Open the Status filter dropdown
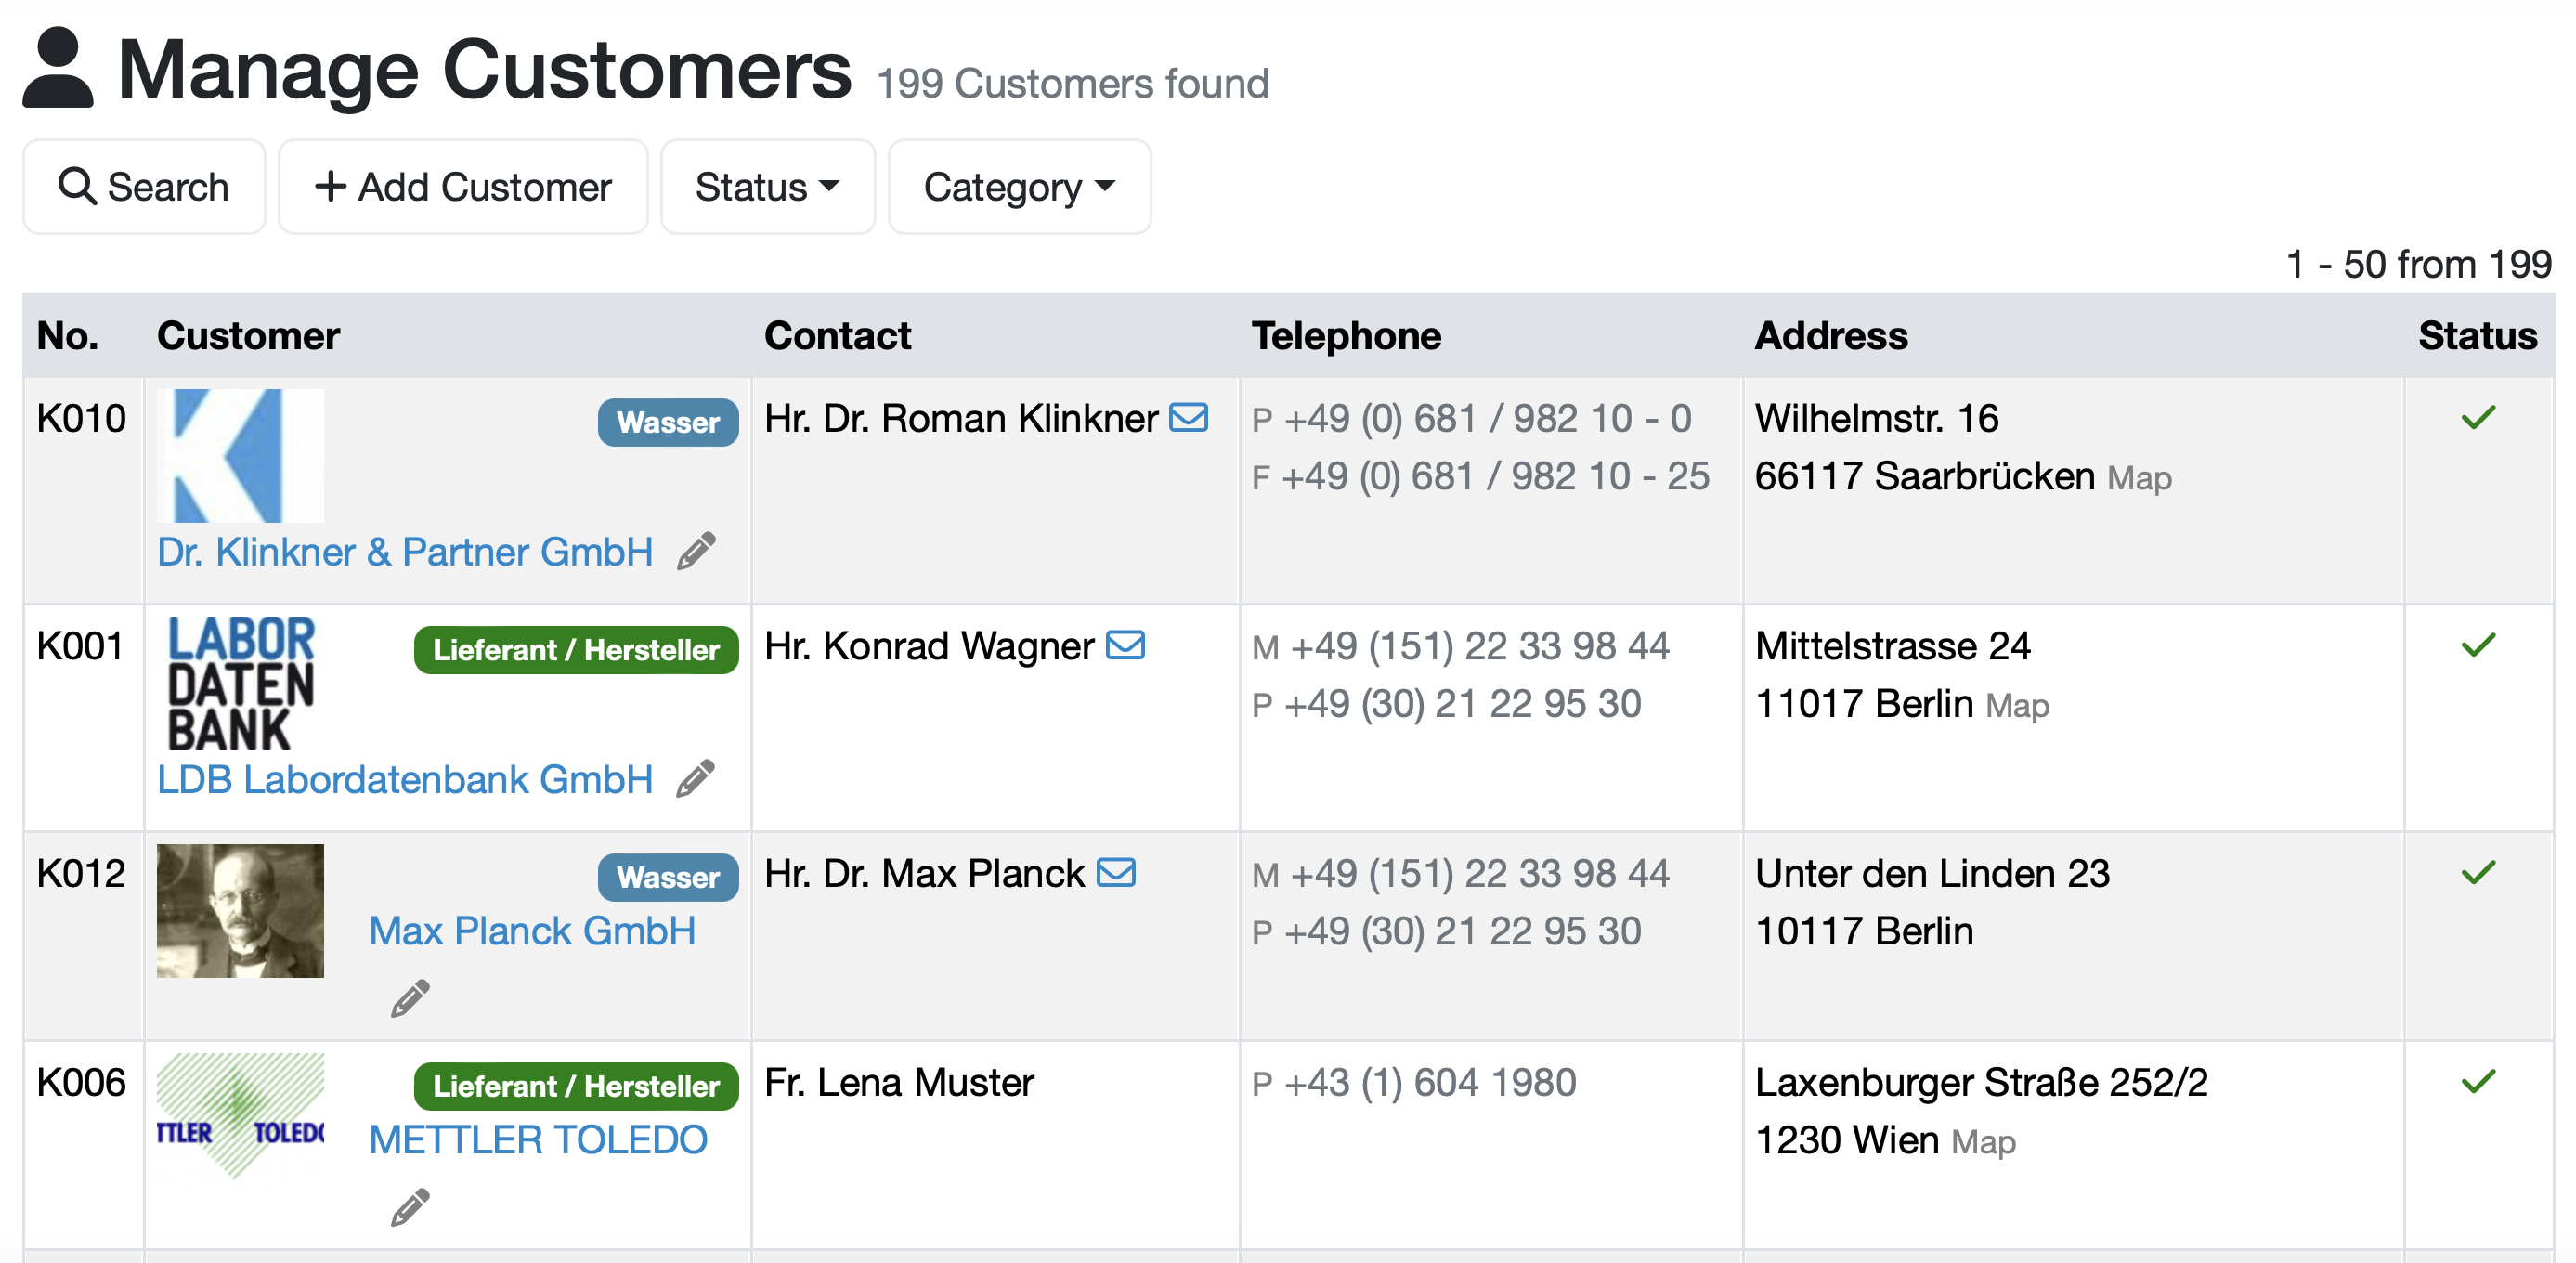 click(767, 187)
